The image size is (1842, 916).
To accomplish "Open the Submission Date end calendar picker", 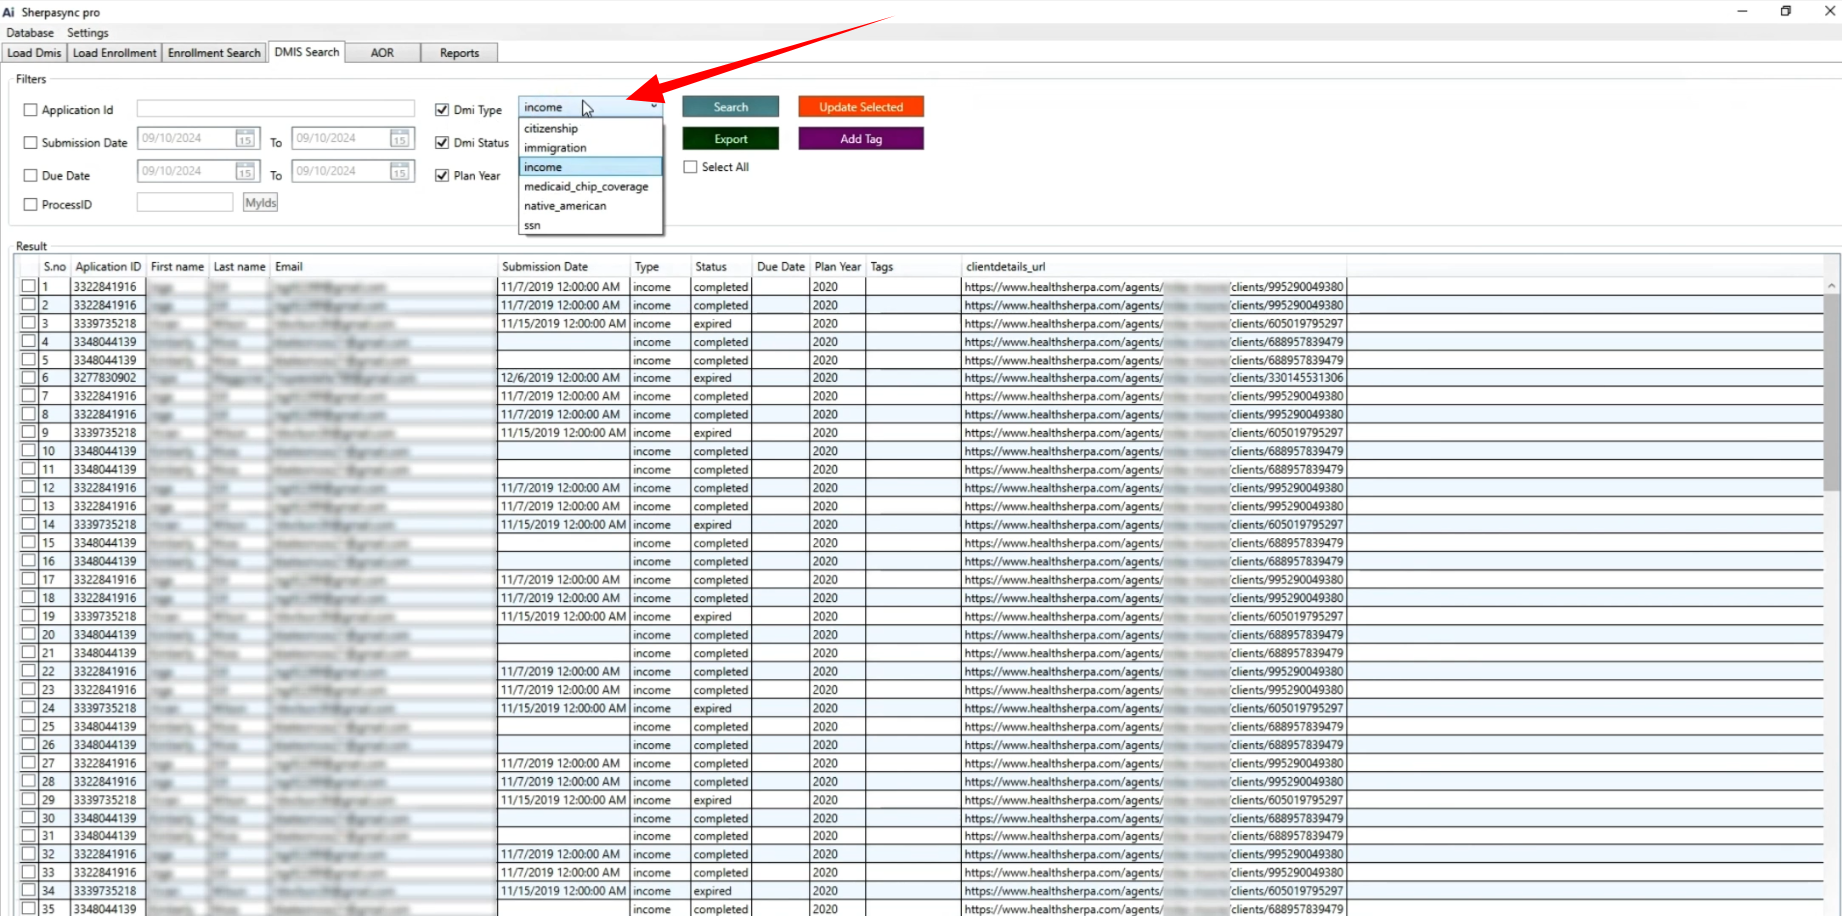I will [x=399, y=139].
